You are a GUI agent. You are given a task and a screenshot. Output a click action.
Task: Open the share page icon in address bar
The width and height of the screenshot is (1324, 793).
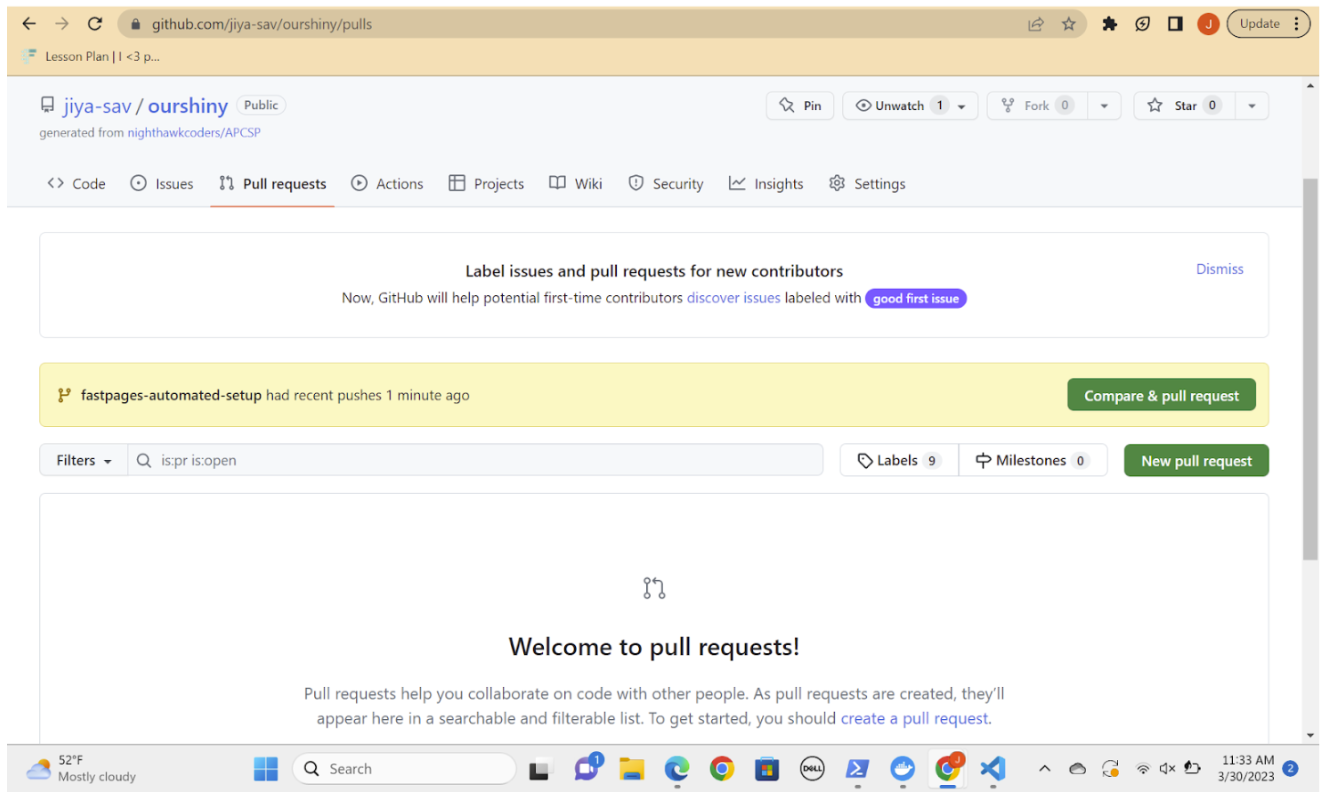[1036, 24]
